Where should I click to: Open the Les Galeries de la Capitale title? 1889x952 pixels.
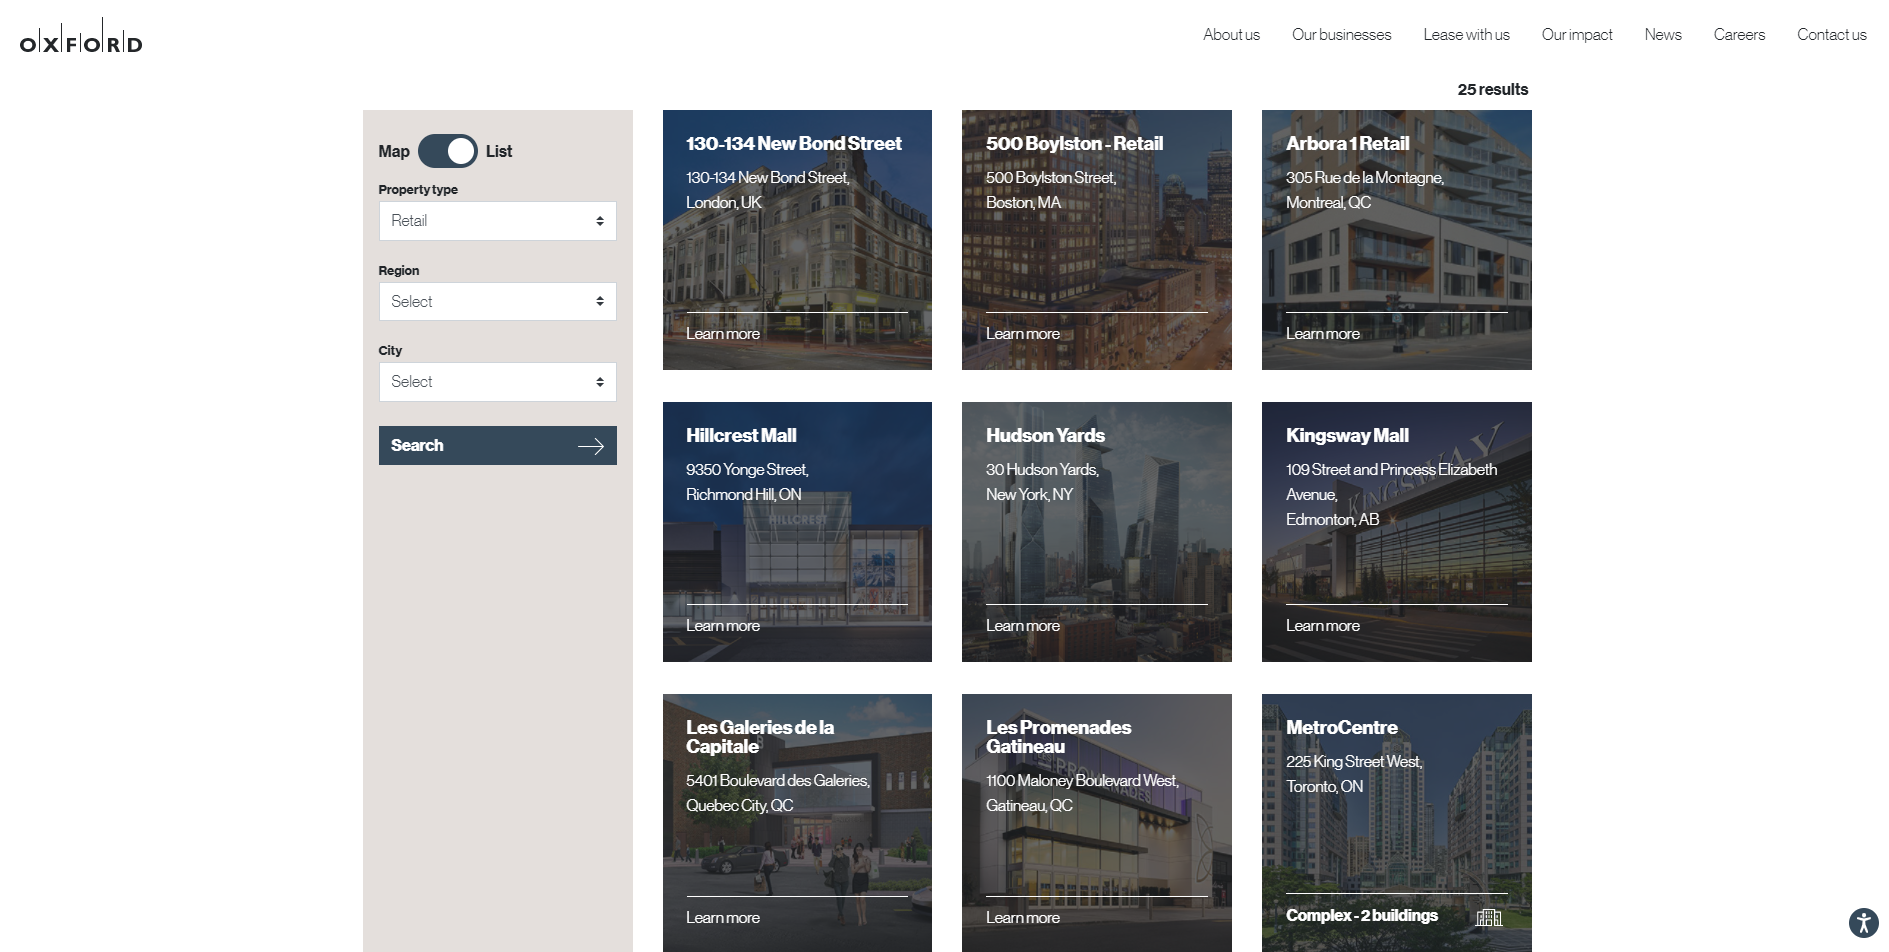tap(760, 737)
